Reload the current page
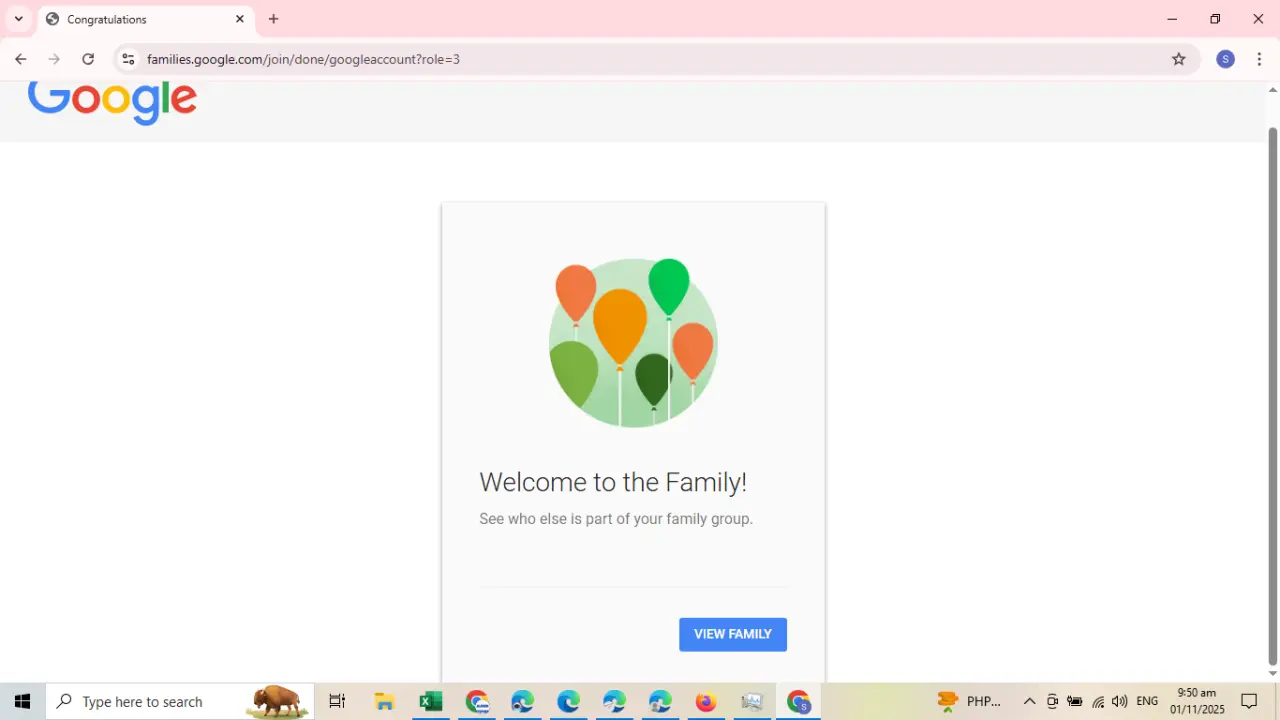The height and width of the screenshot is (720, 1280). point(88,59)
